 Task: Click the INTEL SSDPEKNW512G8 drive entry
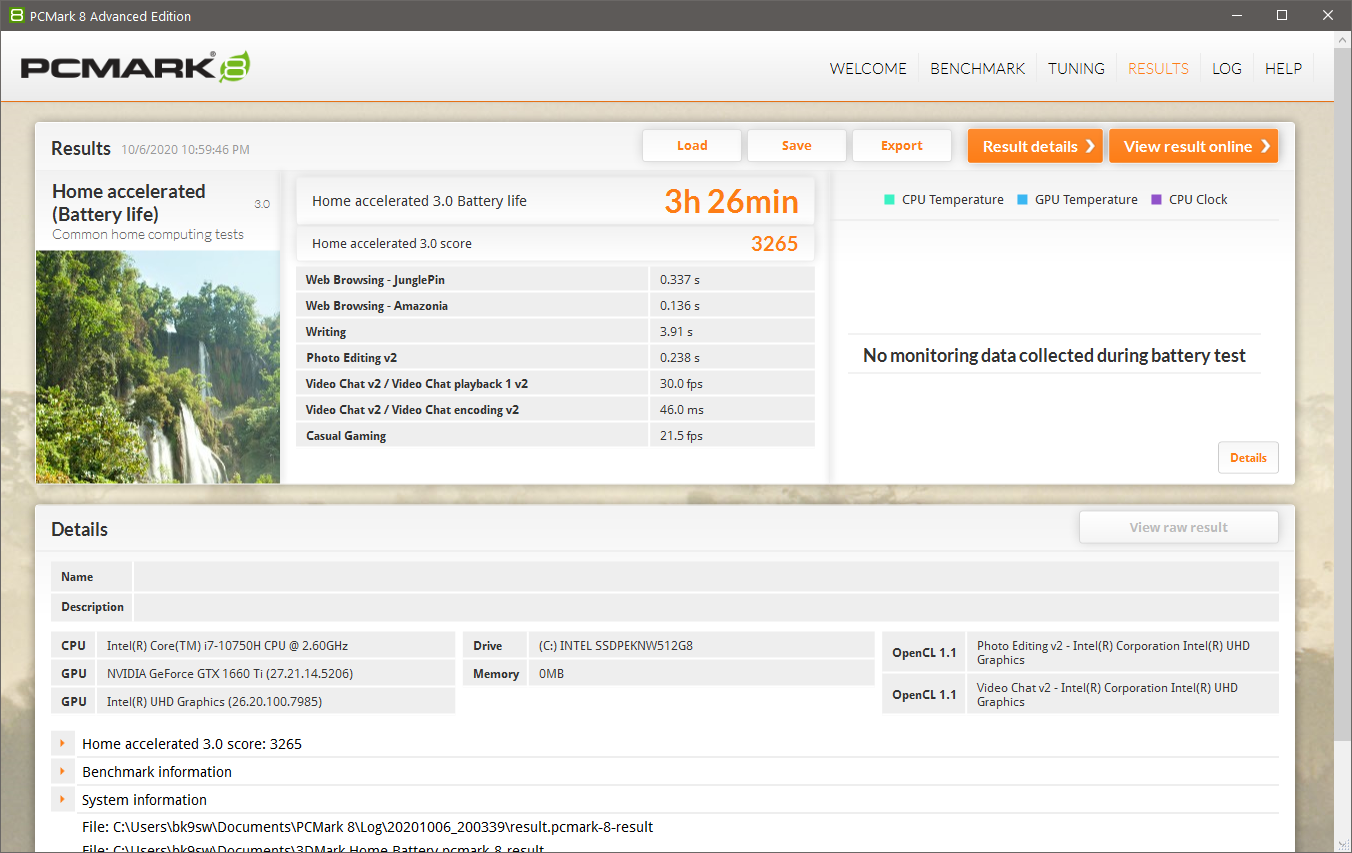coord(615,646)
